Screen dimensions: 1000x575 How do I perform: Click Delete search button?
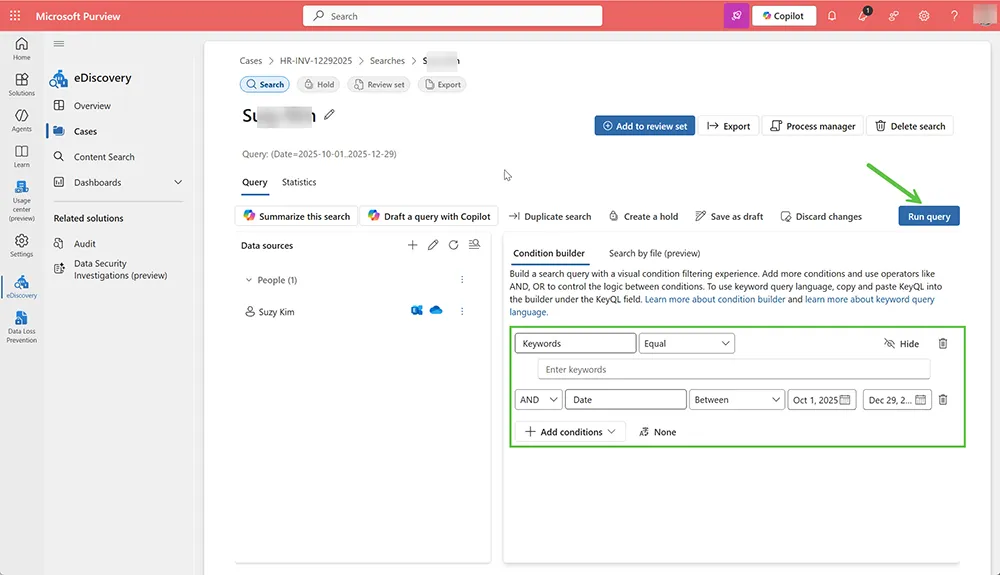click(910, 126)
